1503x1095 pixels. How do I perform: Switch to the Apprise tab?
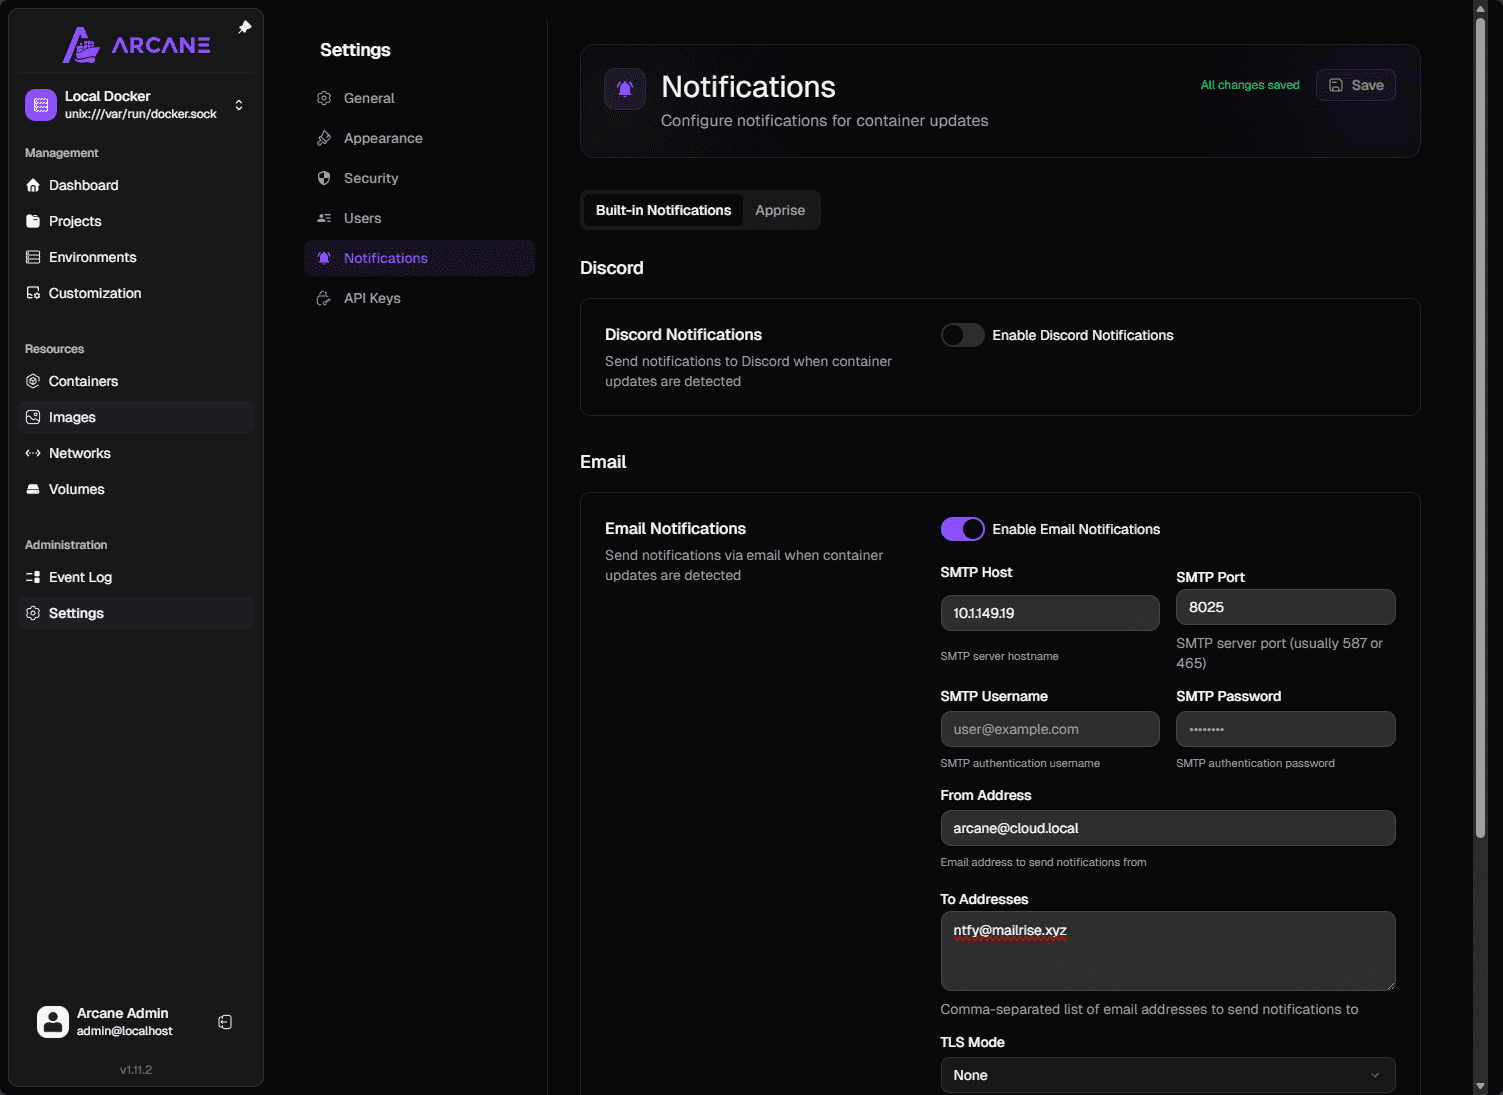coord(780,210)
